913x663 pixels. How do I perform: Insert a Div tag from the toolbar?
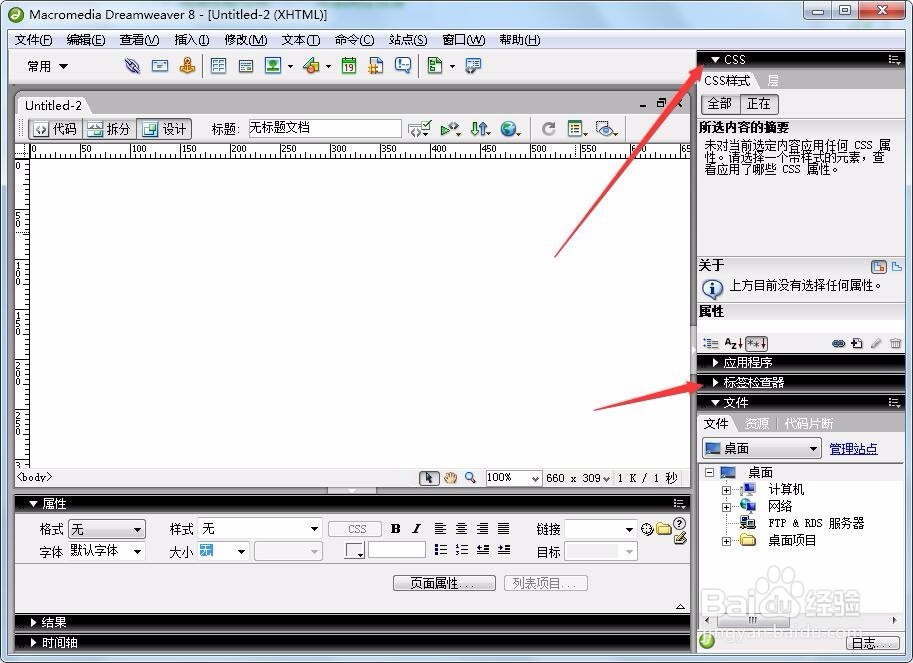click(246, 66)
